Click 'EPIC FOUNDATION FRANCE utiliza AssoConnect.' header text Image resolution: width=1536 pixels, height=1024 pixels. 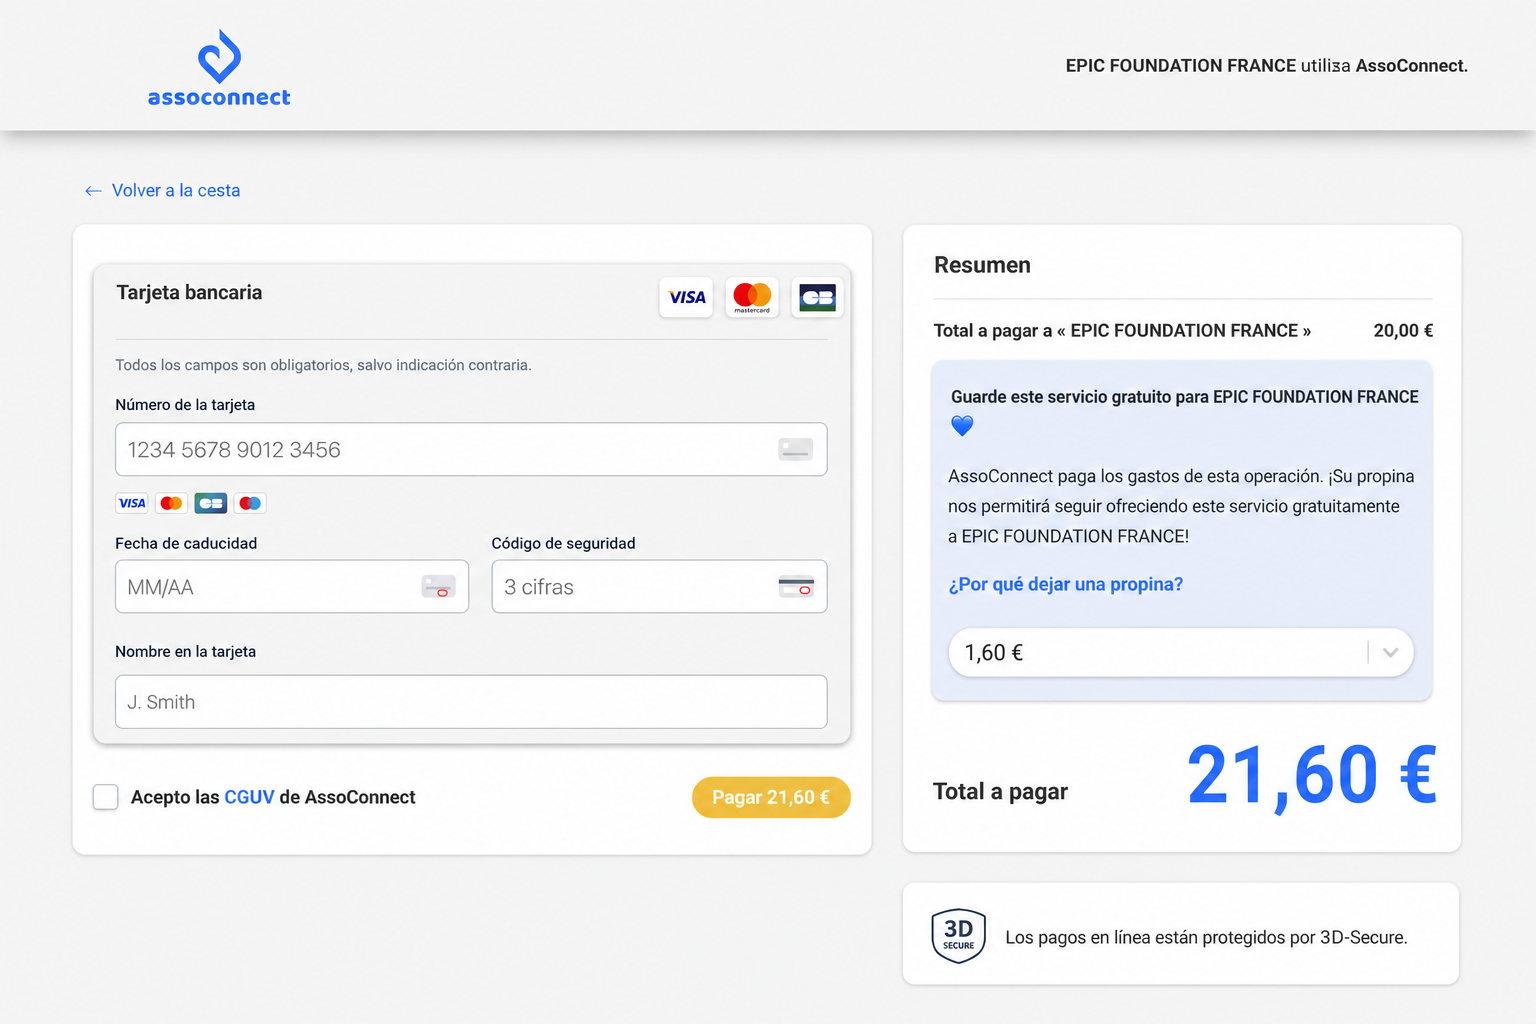pyautogui.click(x=1267, y=66)
